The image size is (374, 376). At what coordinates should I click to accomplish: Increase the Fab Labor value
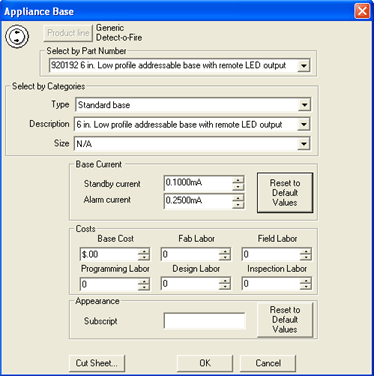click(x=225, y=251)
